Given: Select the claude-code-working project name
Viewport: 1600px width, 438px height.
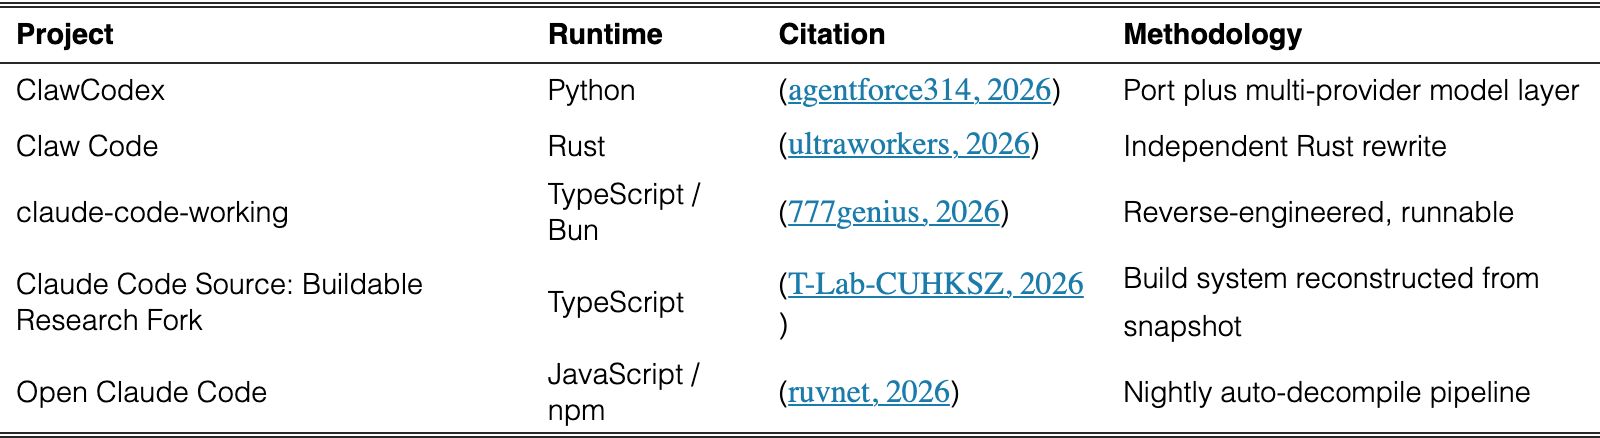Looking at the screenshot, I should (x=152, y=212).
